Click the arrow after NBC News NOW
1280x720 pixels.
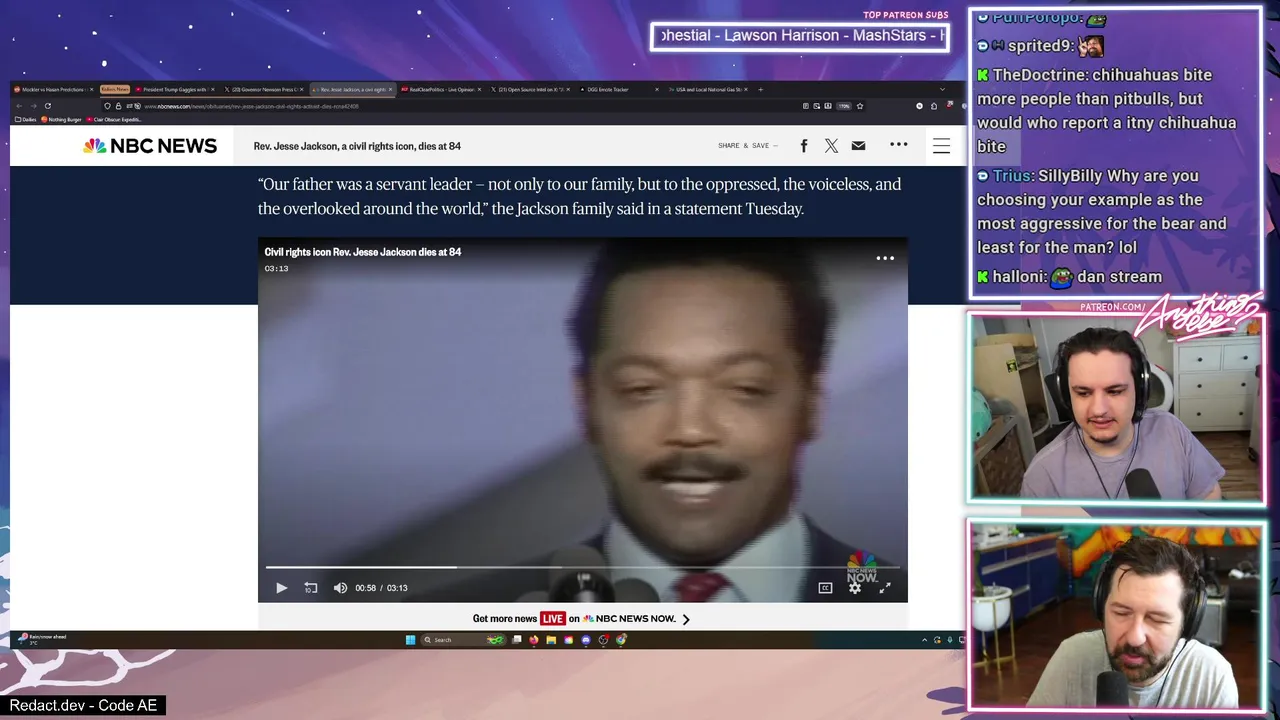pos(686,619)
